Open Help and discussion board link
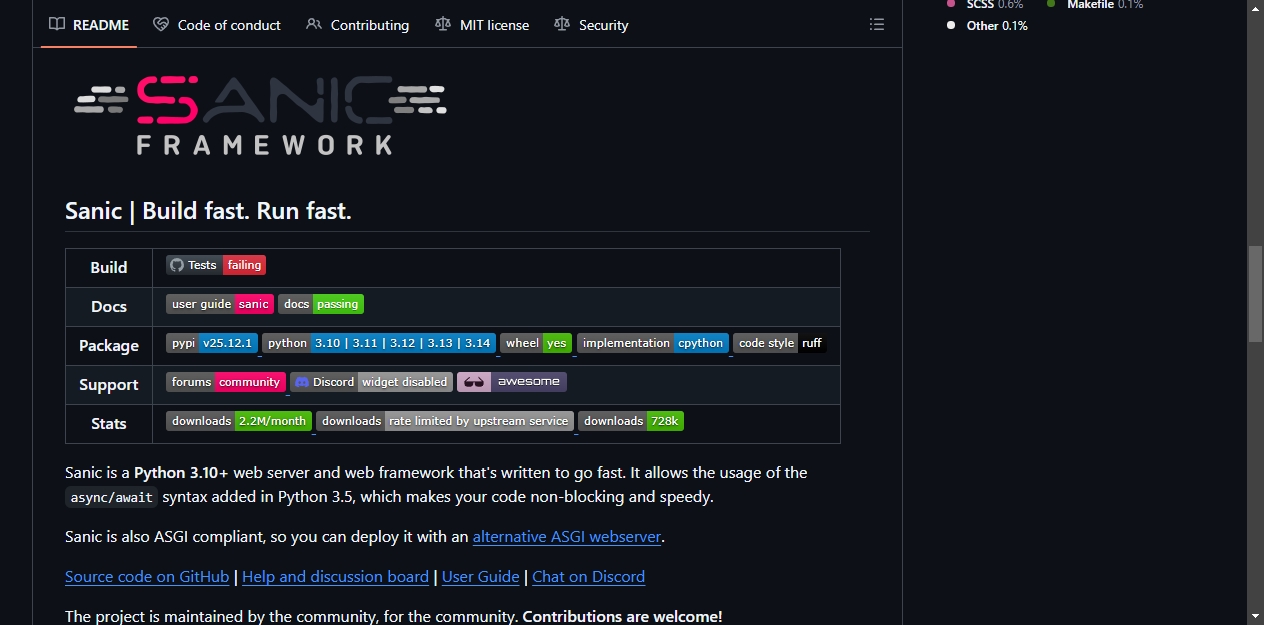 (335, 577)
